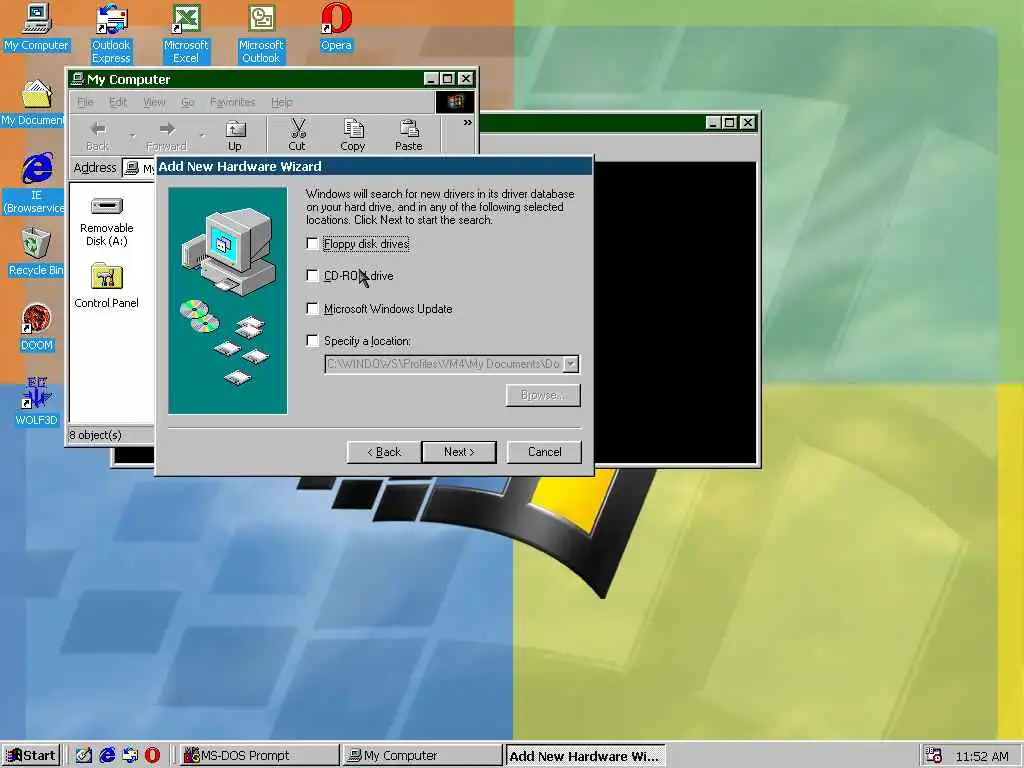The width and height of the screenshot is (1024, 768).
Task: Cancel the Add New Hardware Wizard
Action: pyautogui.click(x=544, y=452)
